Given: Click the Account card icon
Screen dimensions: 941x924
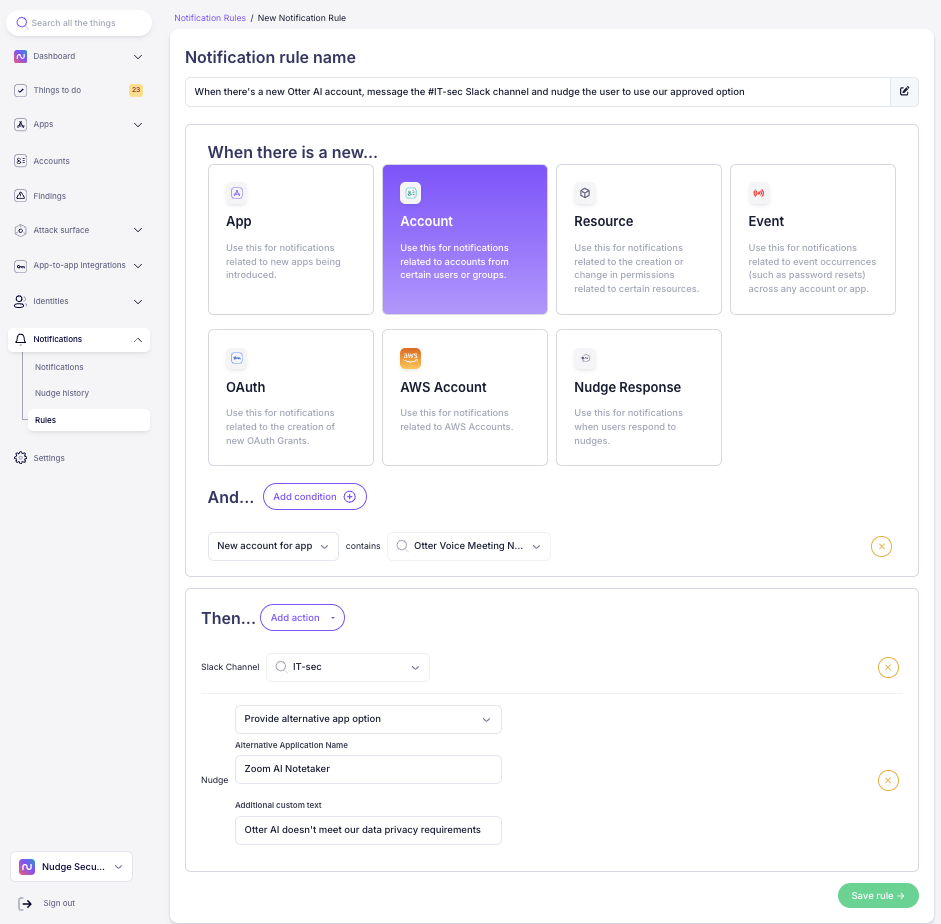Looking at the screenshot, I should (x=410, y=193).
